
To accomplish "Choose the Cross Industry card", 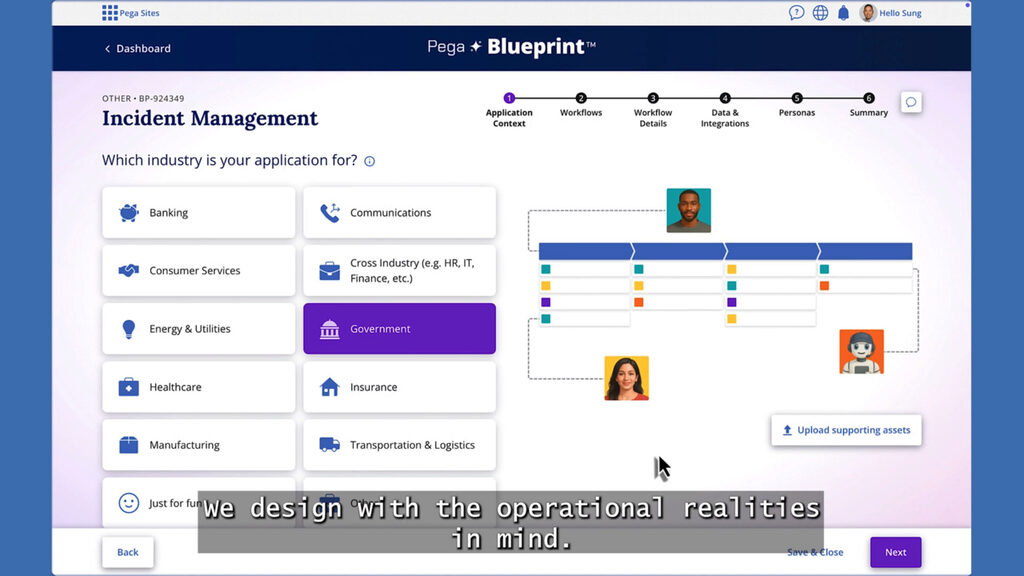I will (399, 270).
